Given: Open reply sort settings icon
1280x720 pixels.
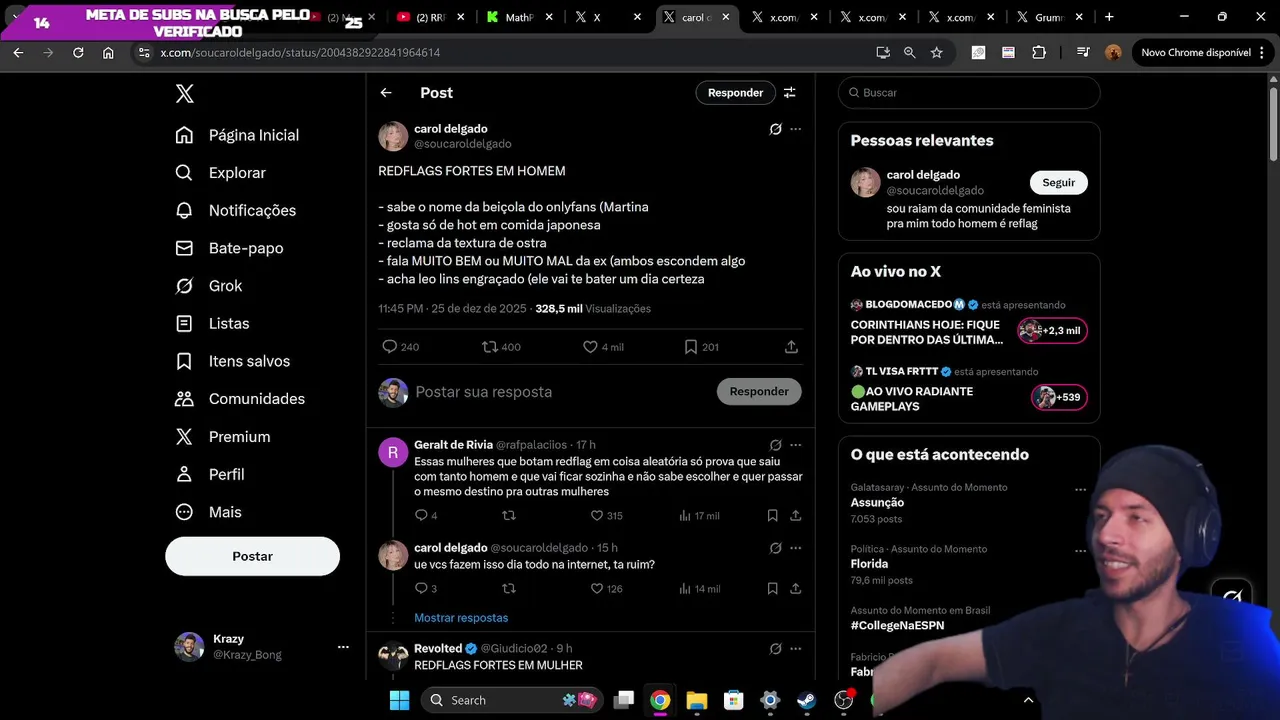Looking at the screenshot, I should (x=790, y=93).
